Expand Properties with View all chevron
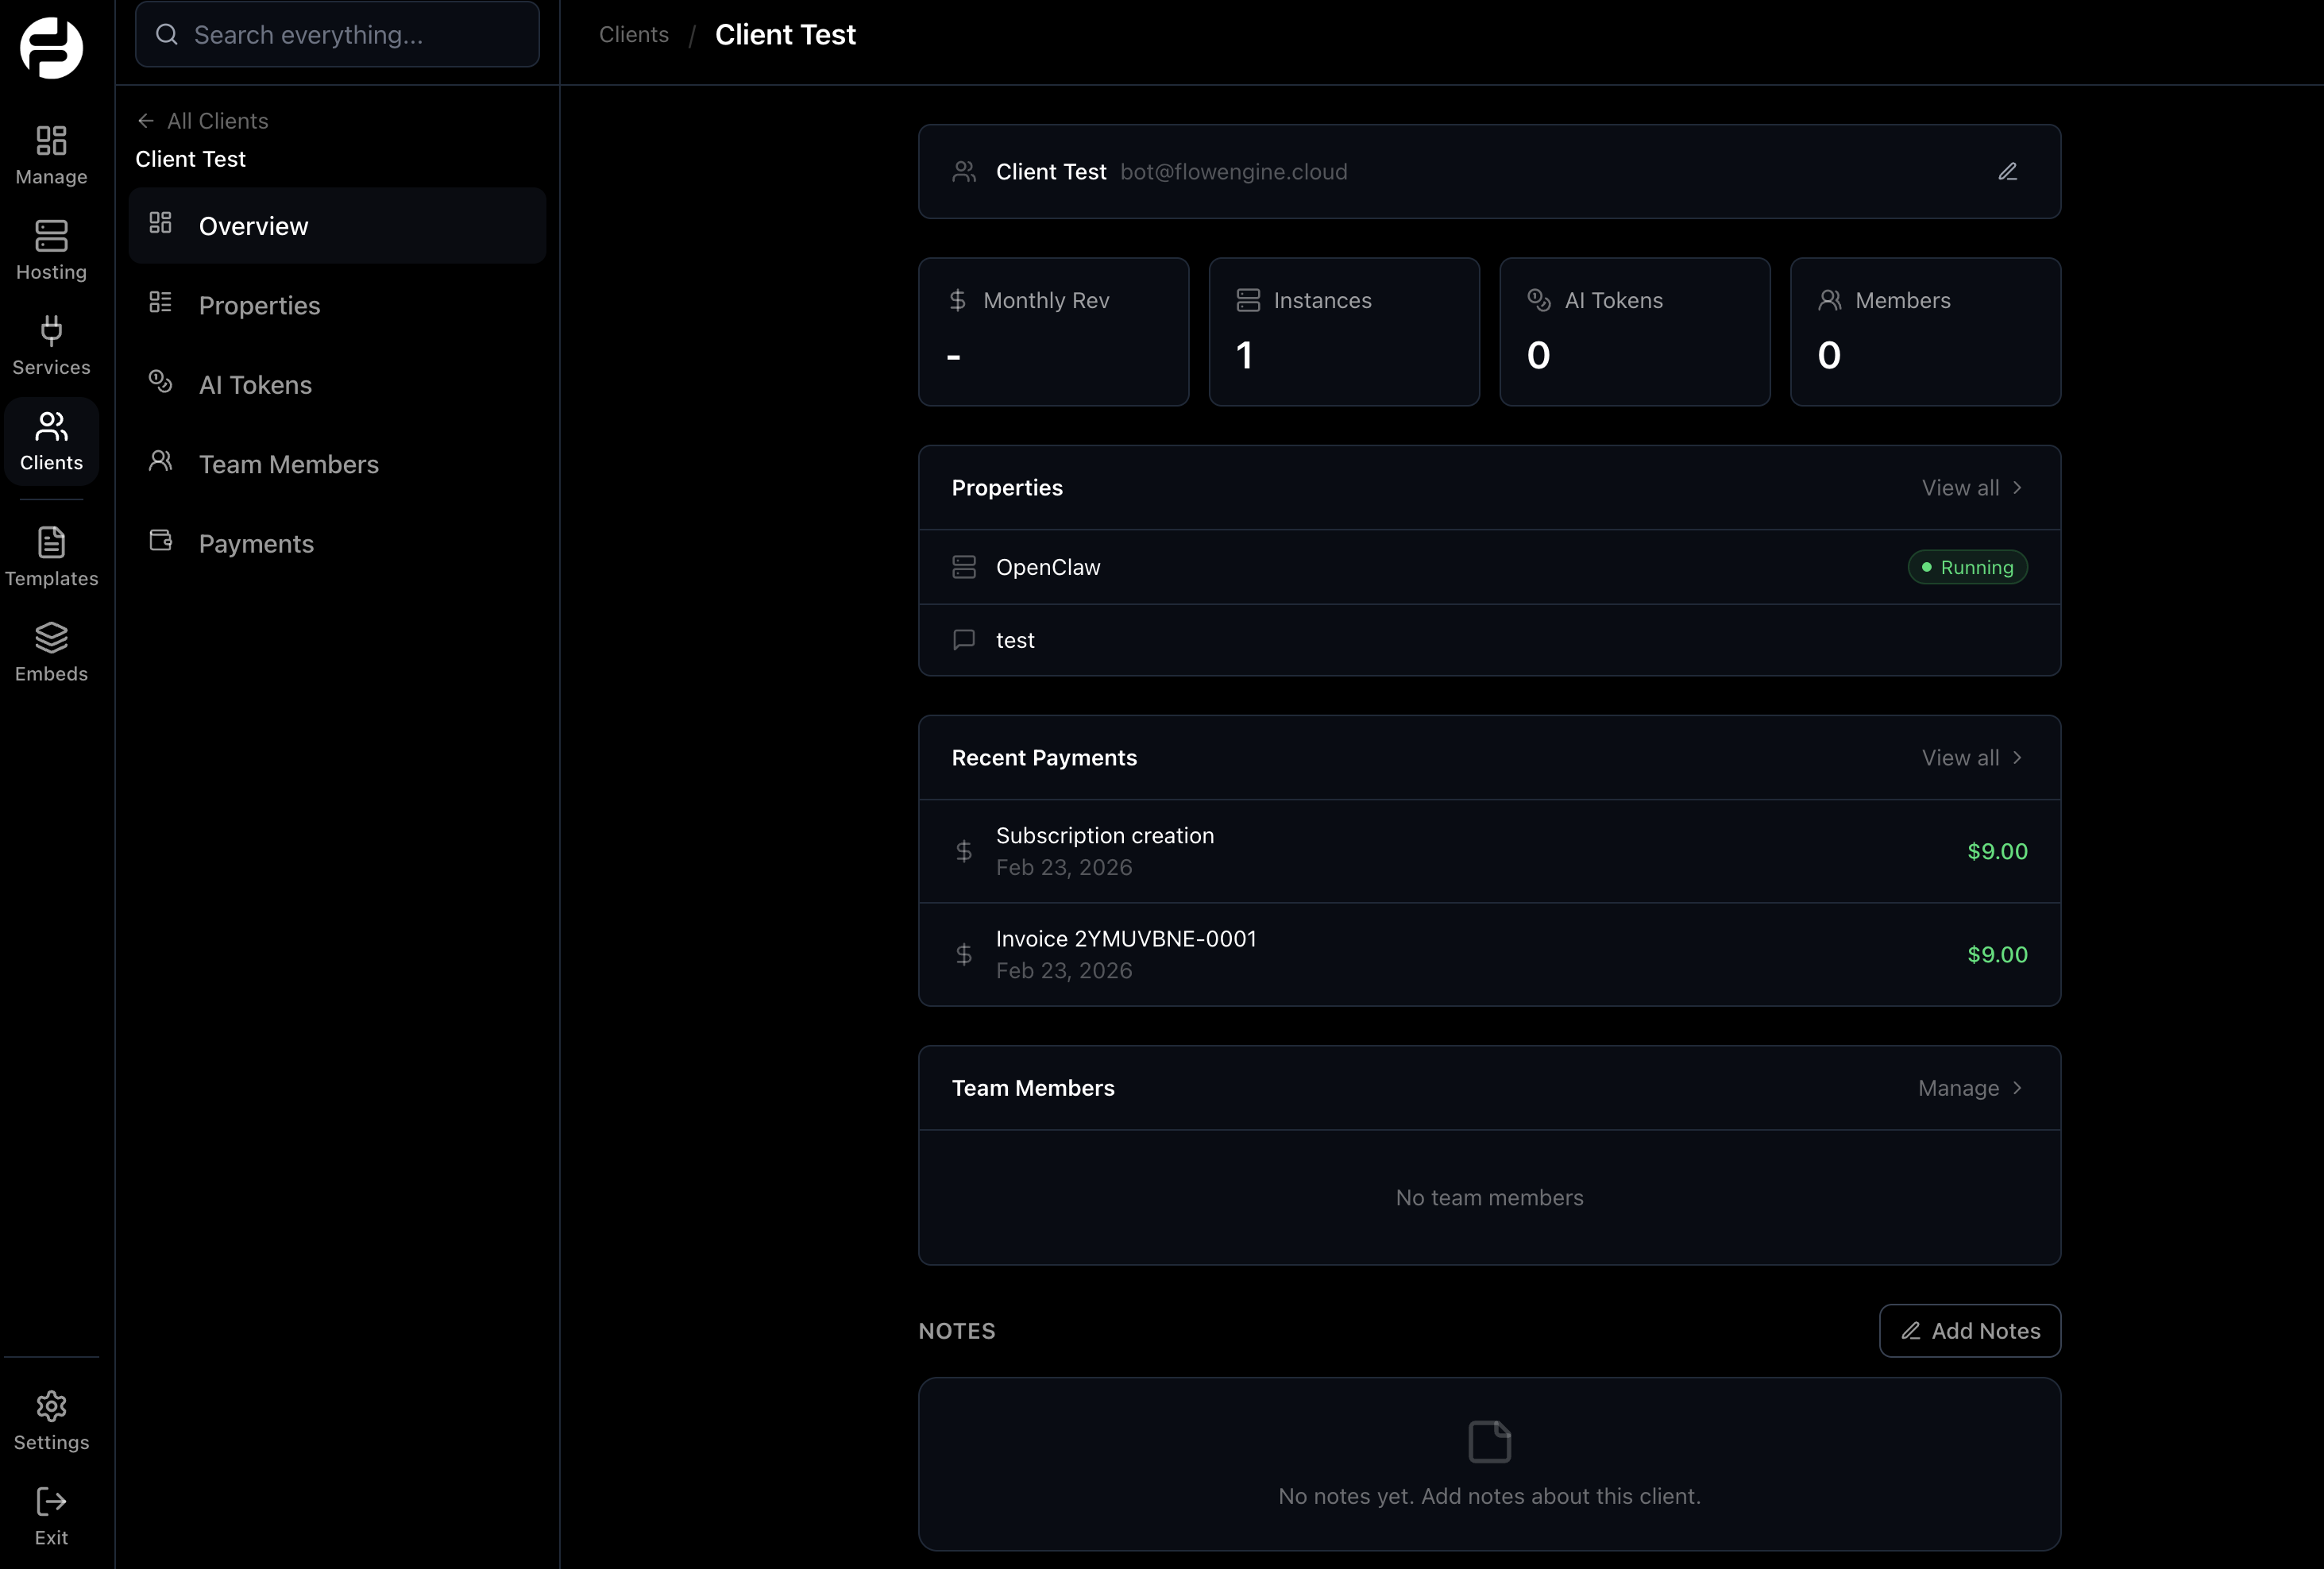2324x1569 pixels. 1971,488
